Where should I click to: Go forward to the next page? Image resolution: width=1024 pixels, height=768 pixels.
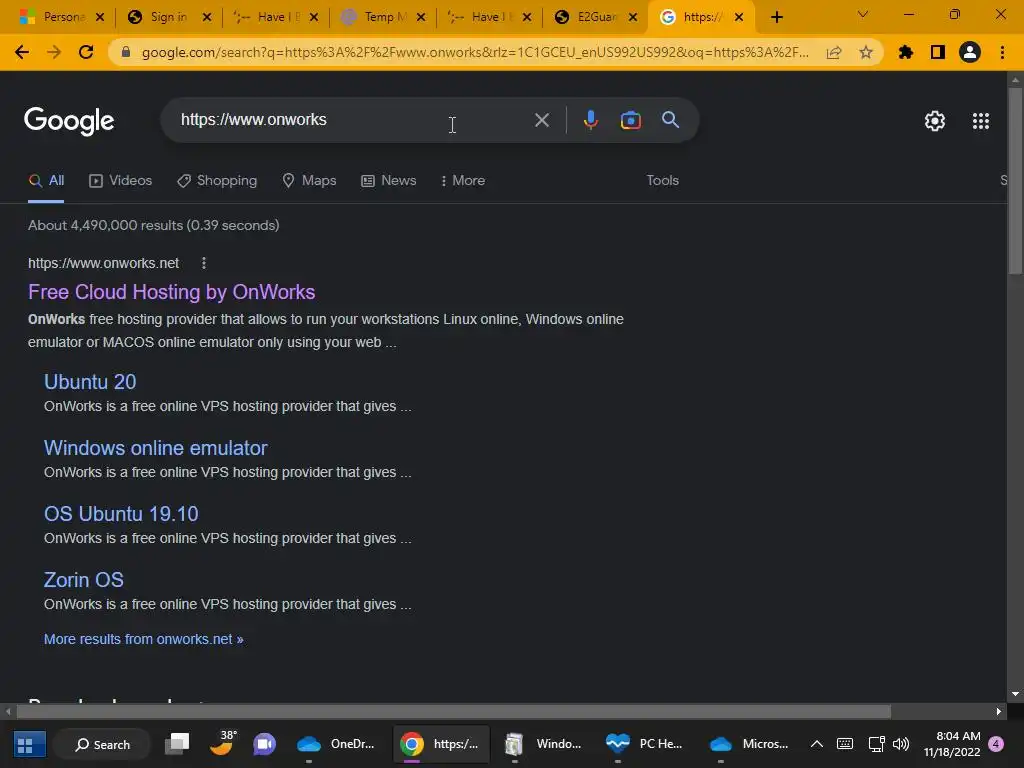[54, 52]
